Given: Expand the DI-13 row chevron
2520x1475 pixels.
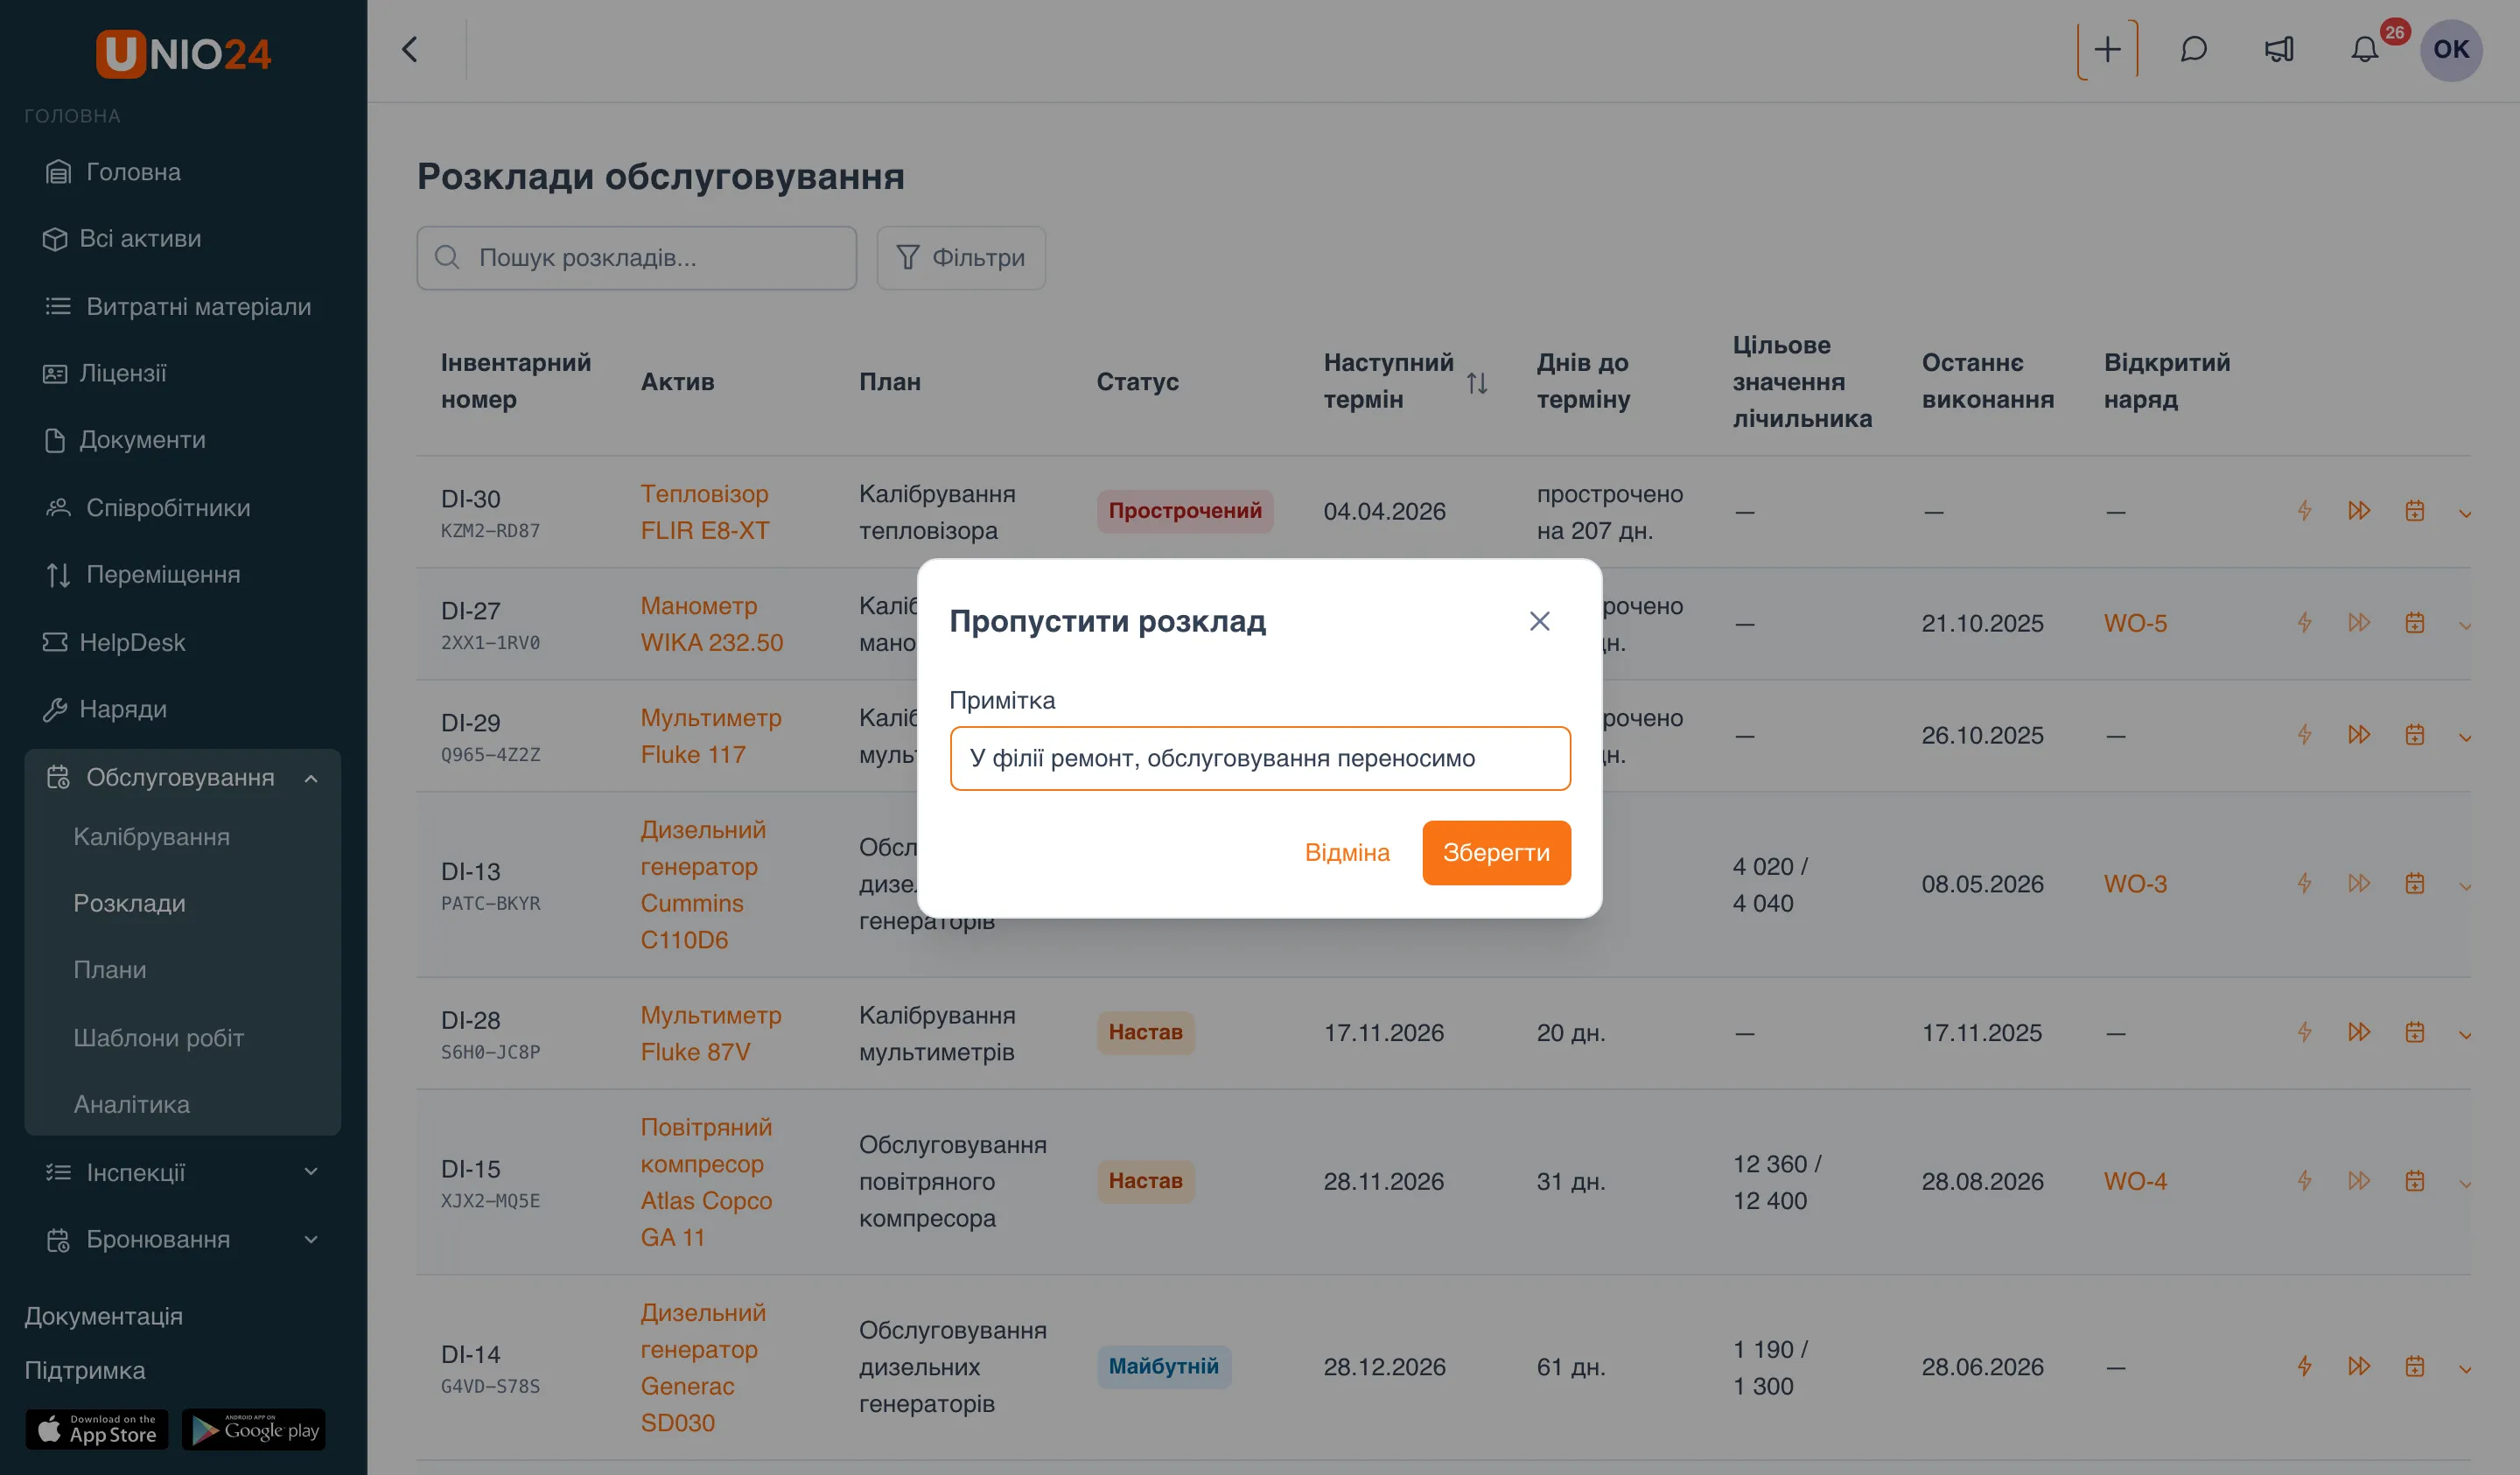Looking at the screenshot, I should click(x=2465, y=887).
